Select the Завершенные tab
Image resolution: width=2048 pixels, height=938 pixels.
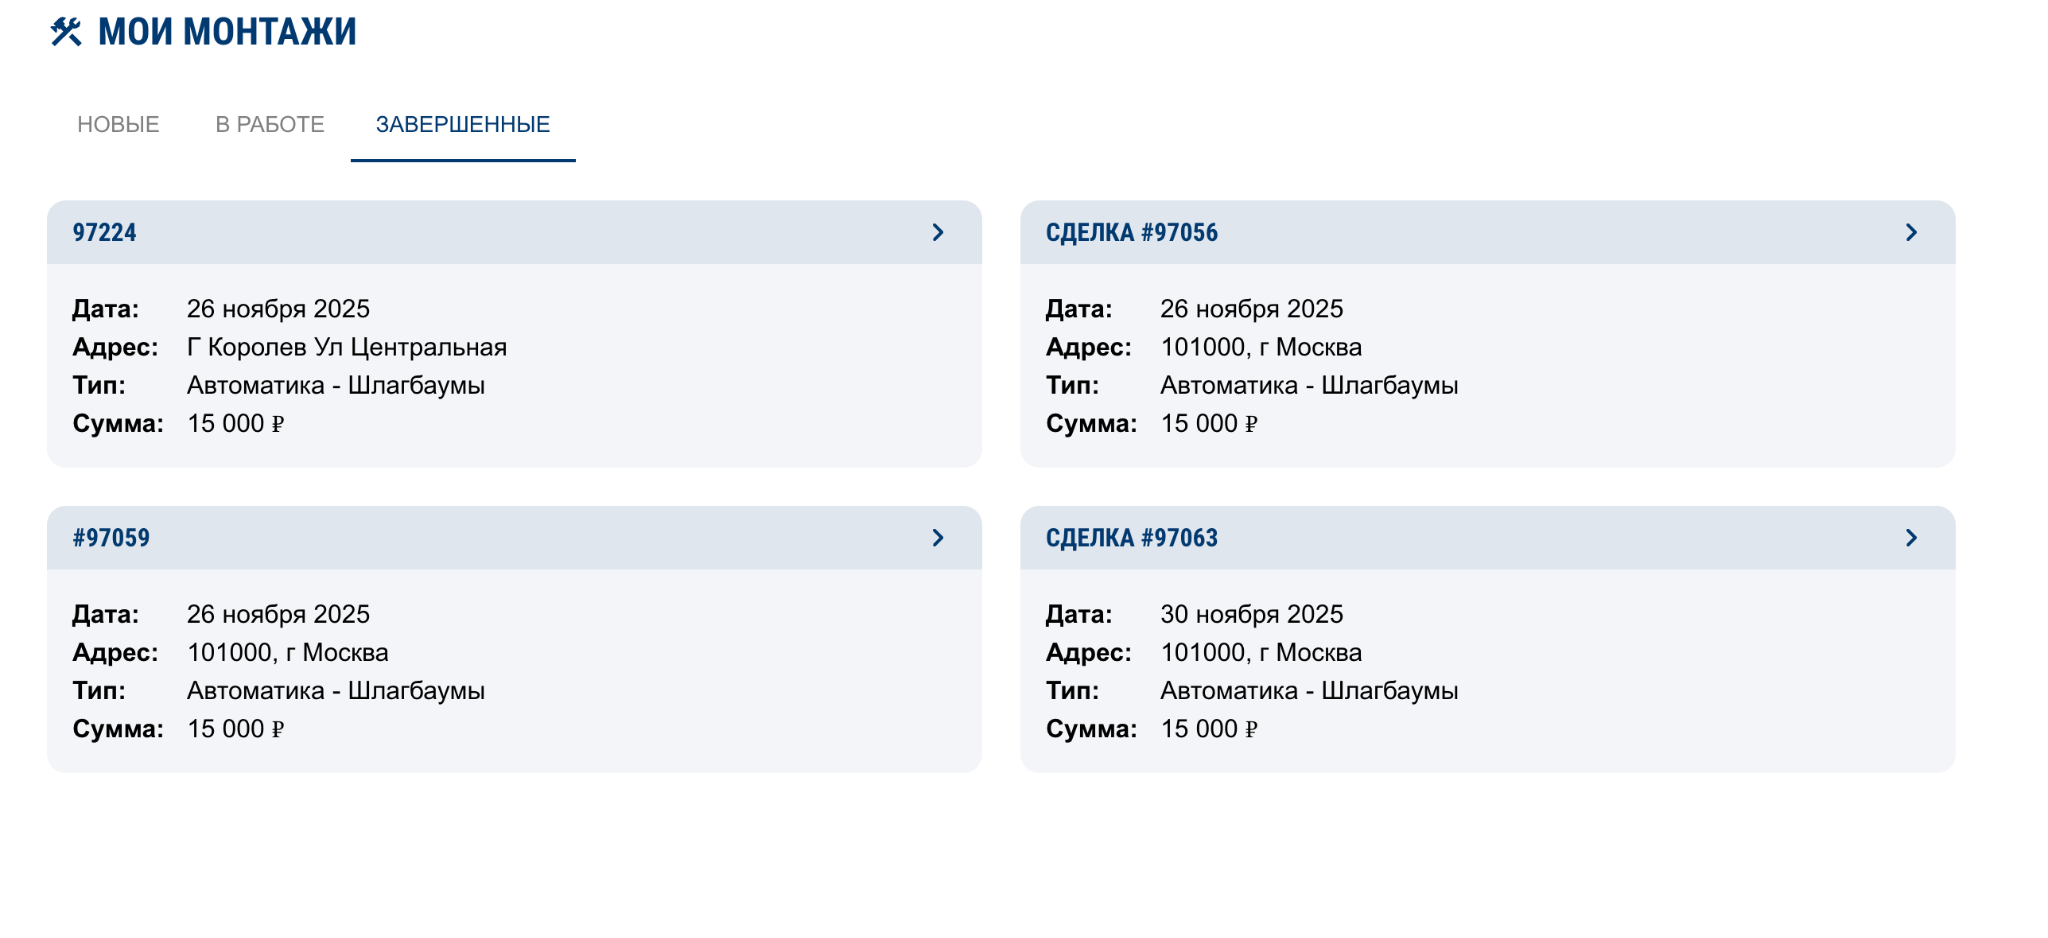[463, 124]
